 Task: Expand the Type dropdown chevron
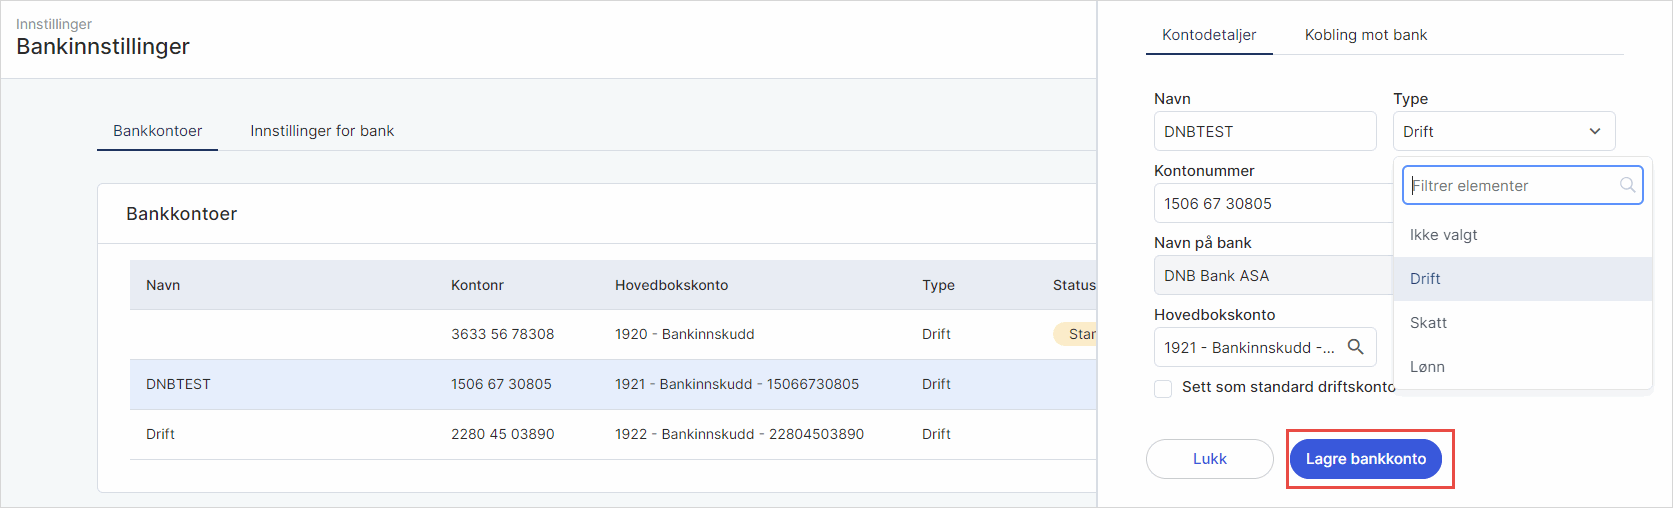(x=1595, y=131)
